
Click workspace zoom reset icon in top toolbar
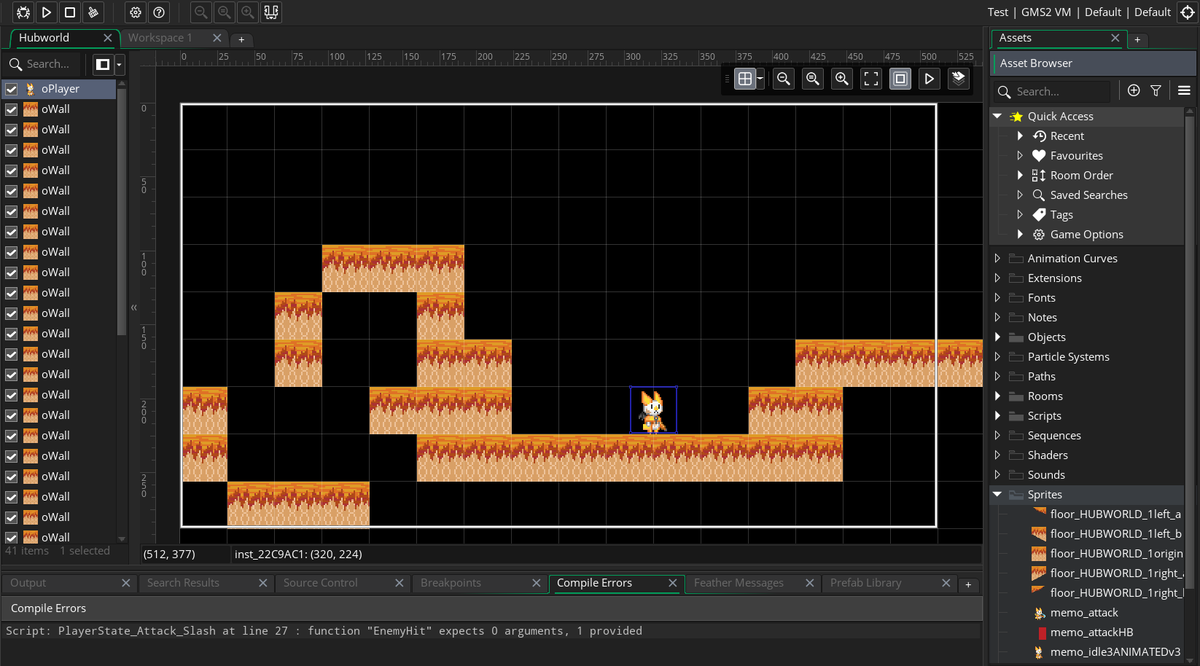pos(224,12)
